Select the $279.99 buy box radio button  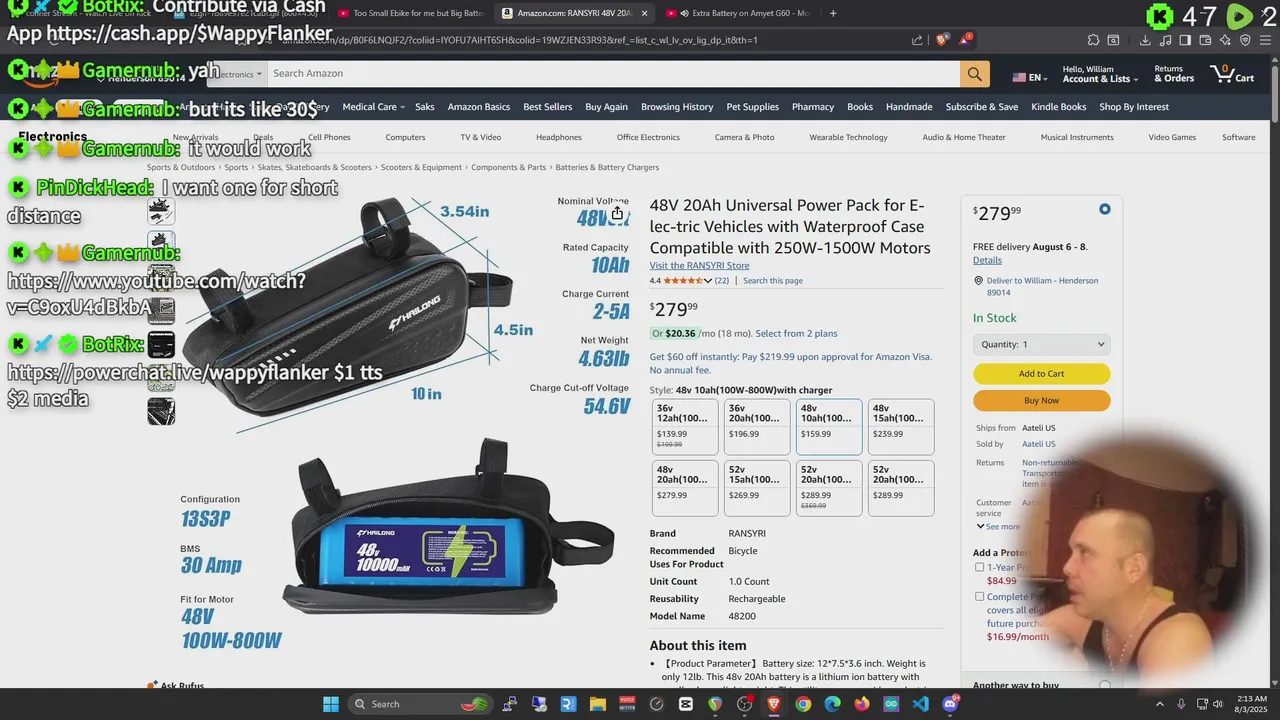pyautogui.click(x=1104, y=209)
